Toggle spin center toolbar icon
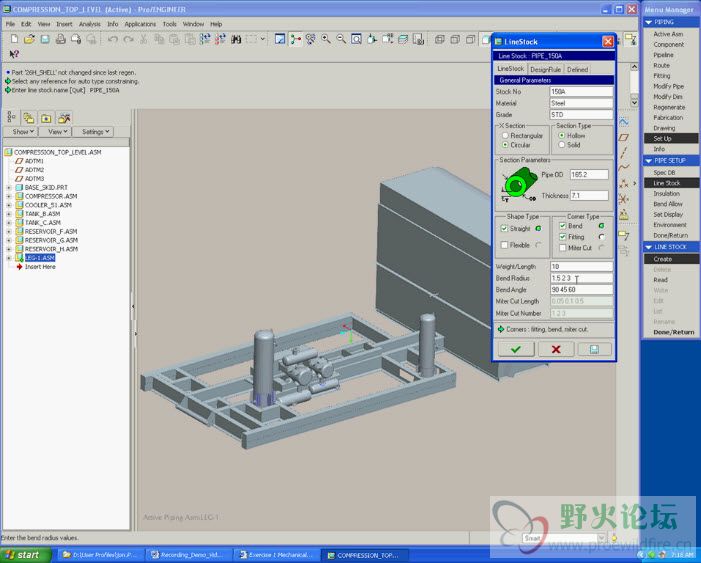The image size is (701, 563). [296, 39]
